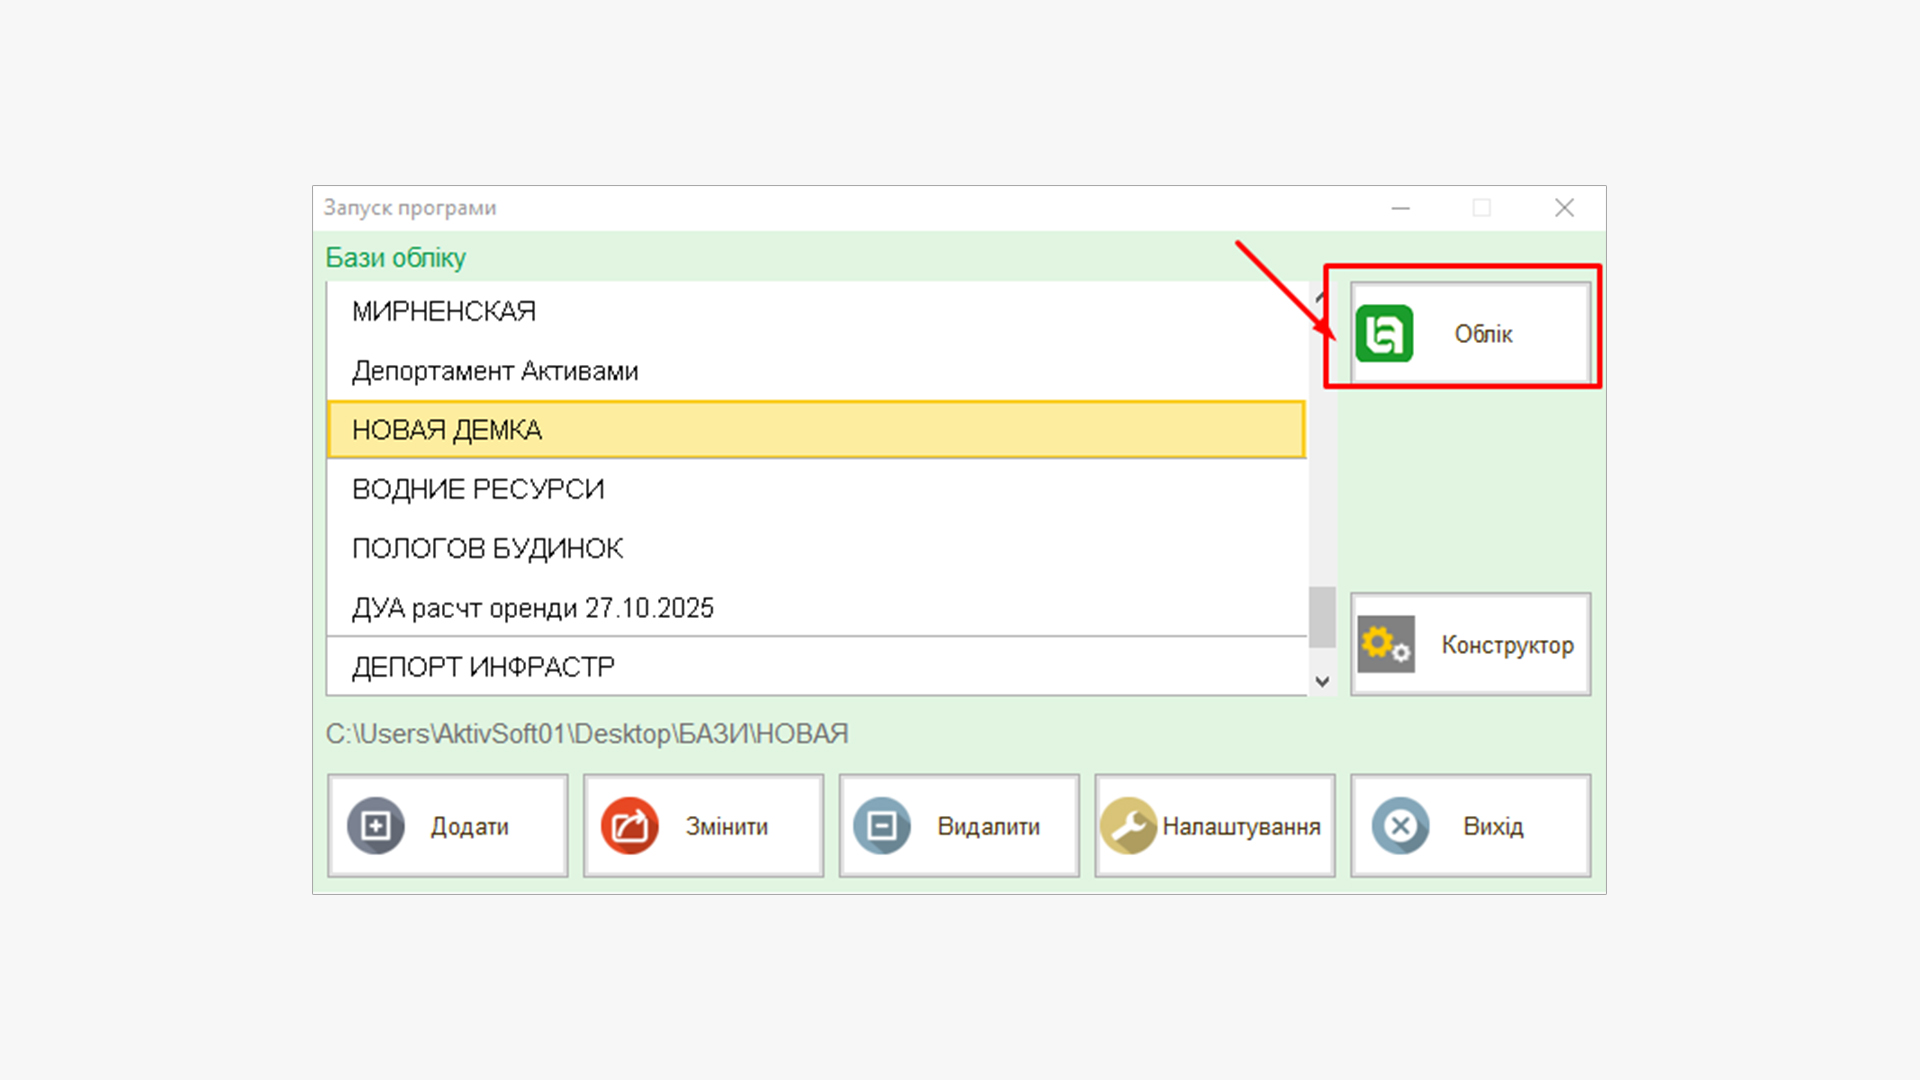The width and height of the screenshot is (1920, 1080).
Task: Minimize the Запуск програми window
Action: pos(1400,208)
